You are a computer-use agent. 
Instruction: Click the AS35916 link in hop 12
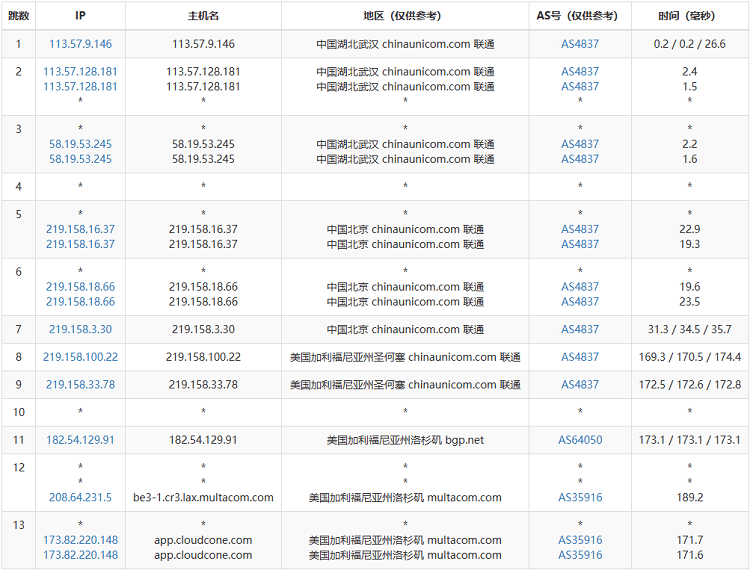580,497
